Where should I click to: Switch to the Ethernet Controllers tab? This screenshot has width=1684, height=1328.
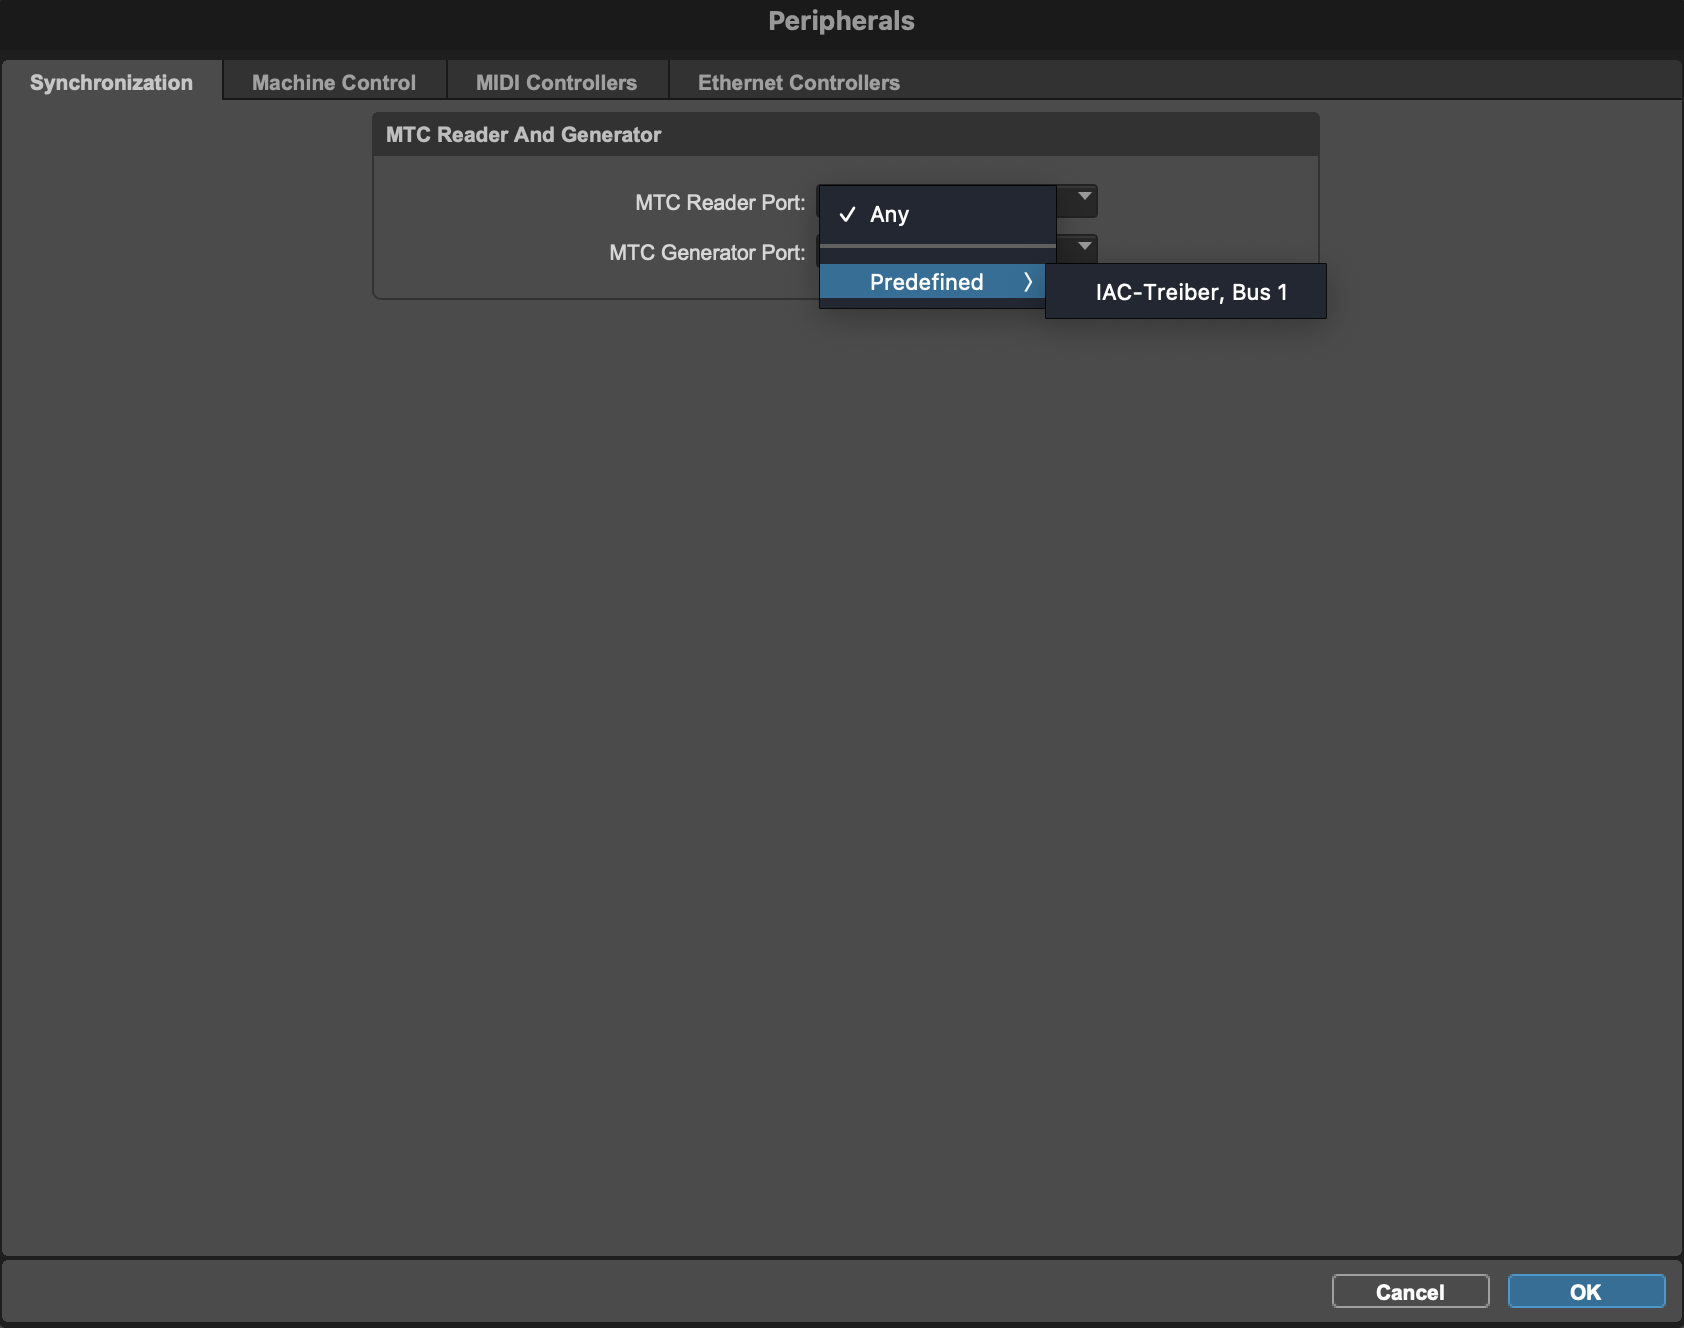coord(798,81)
